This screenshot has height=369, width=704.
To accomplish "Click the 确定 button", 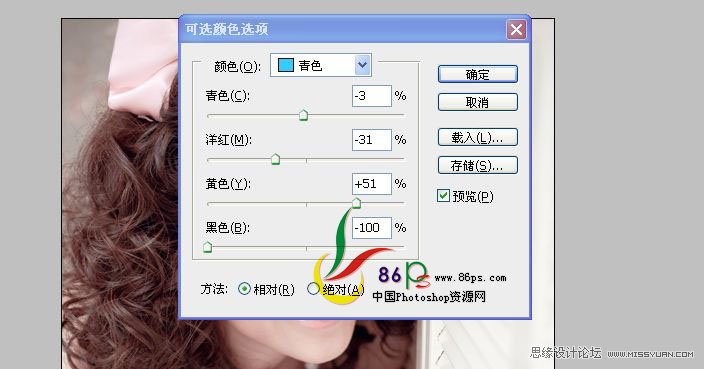I will 478,74.
